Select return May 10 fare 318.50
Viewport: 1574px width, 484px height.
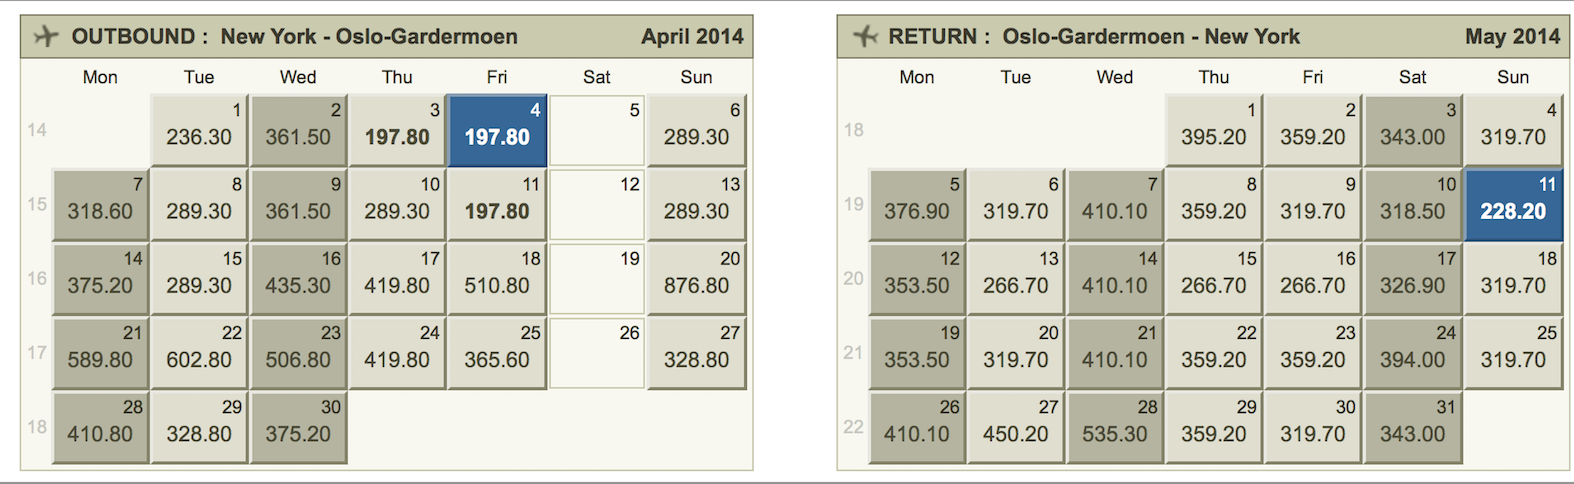1413,205
